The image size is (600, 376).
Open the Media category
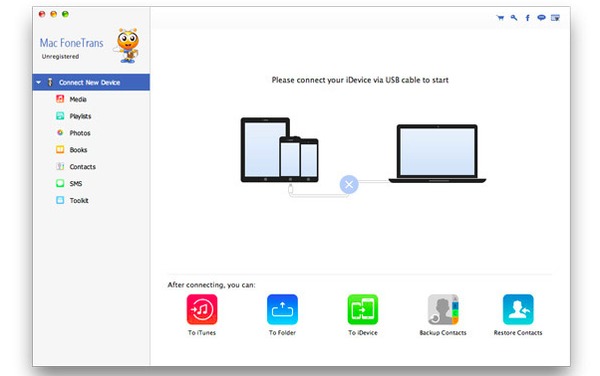pyautogui.click(x=78, y=99)
